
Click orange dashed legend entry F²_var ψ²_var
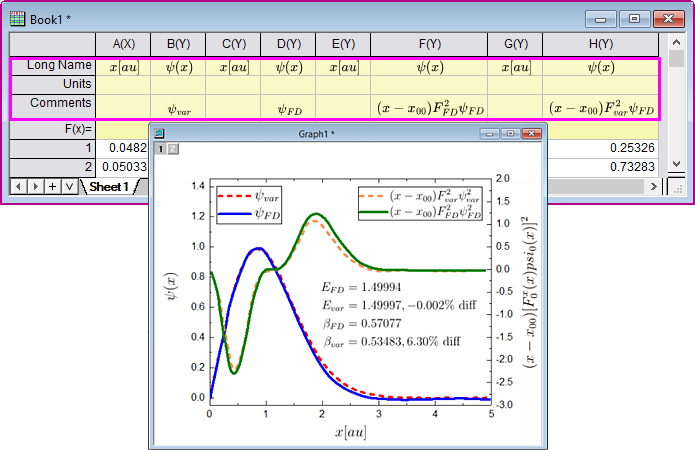click(x=419, y=196)
